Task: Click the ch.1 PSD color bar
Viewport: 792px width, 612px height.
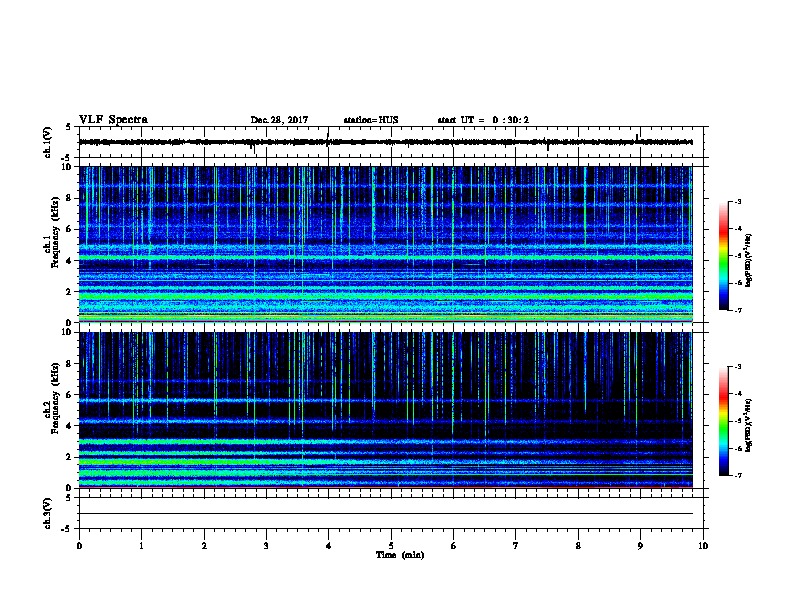Action: click(723, 256)
